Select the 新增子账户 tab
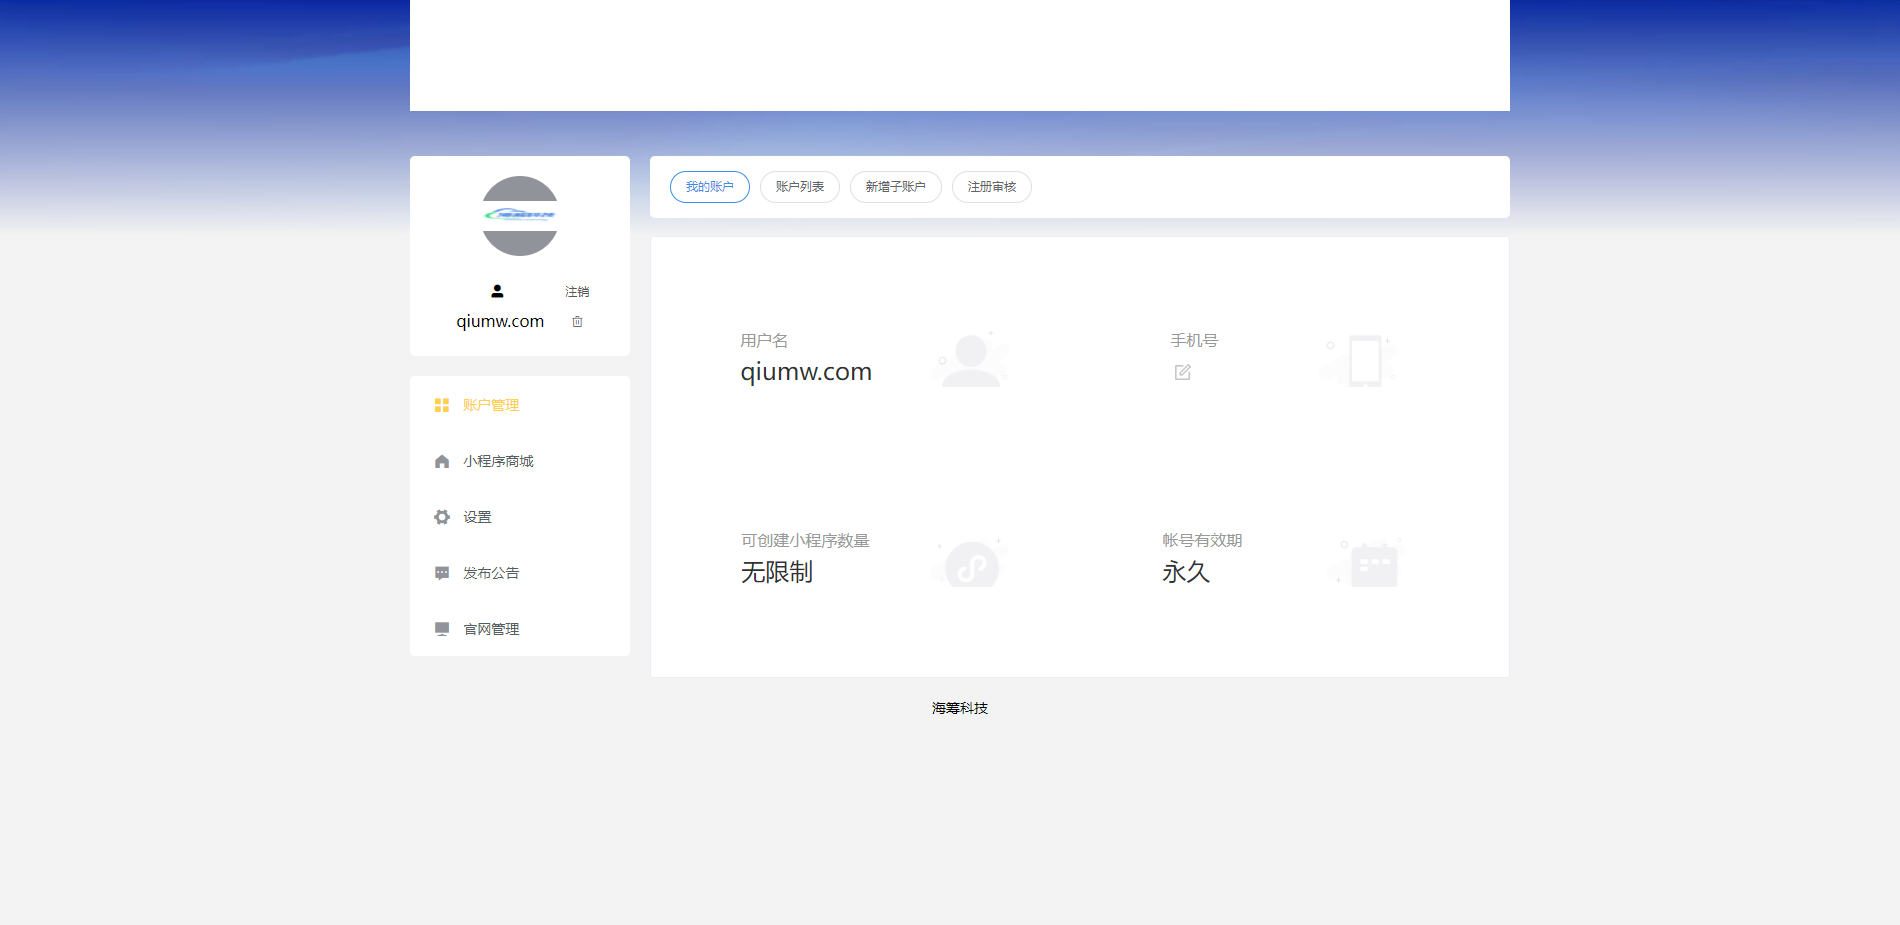Screen dimensions: 1900x925 point(895,187)
